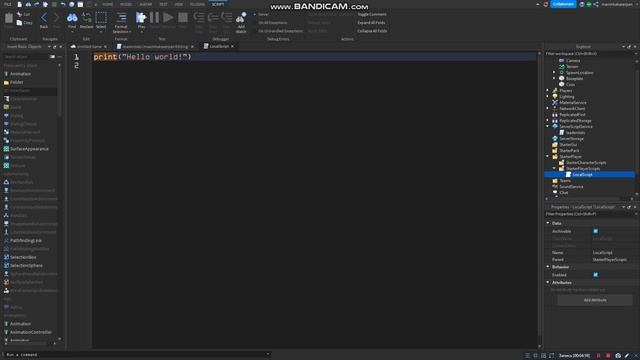Click the Cut icon in Clipboard
Image resolution: width=640 pixels, height=360 pixels.
pos(19,14)
